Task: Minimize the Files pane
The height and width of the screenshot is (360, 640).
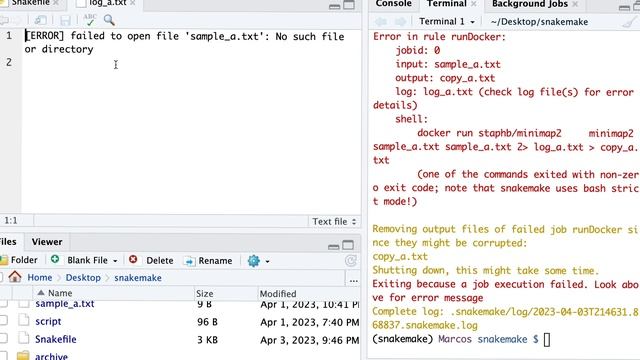Action: coord(333,246)
